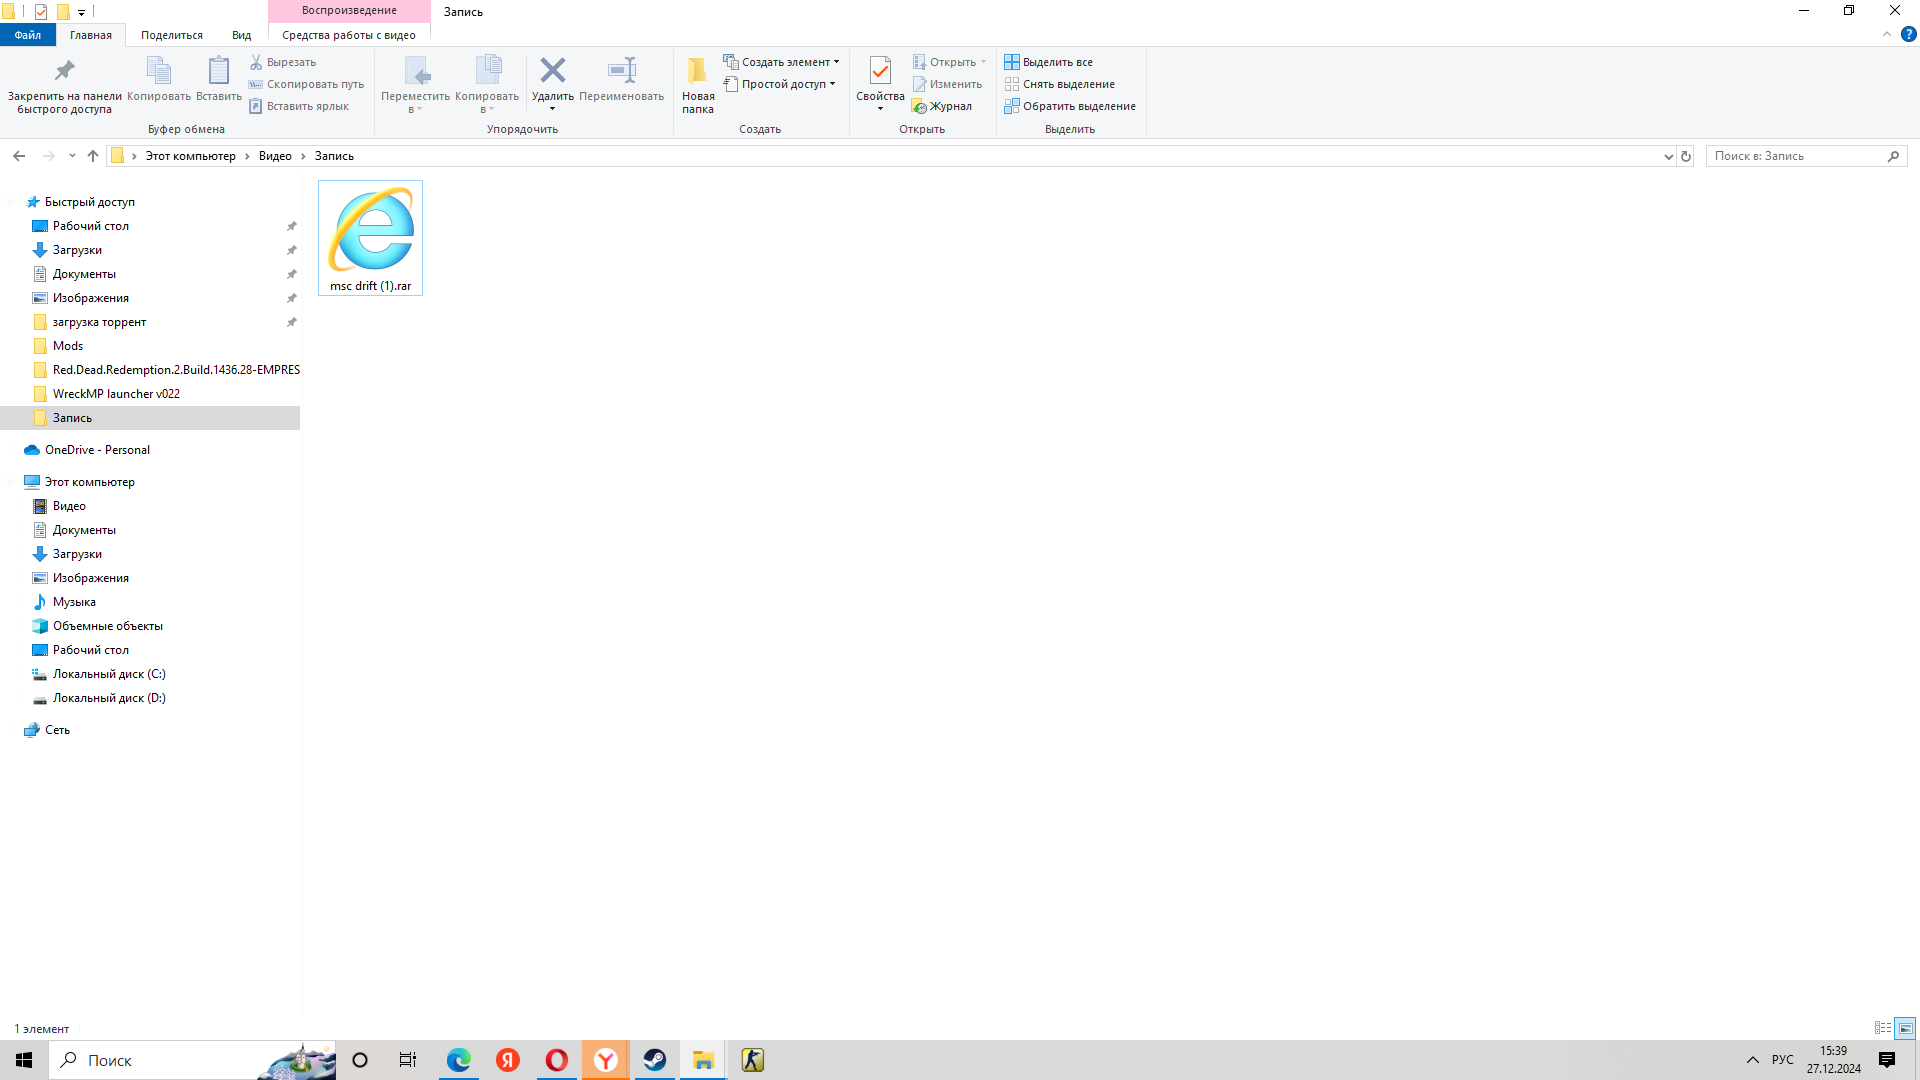Open Музыка under This PC

point(74,602)
